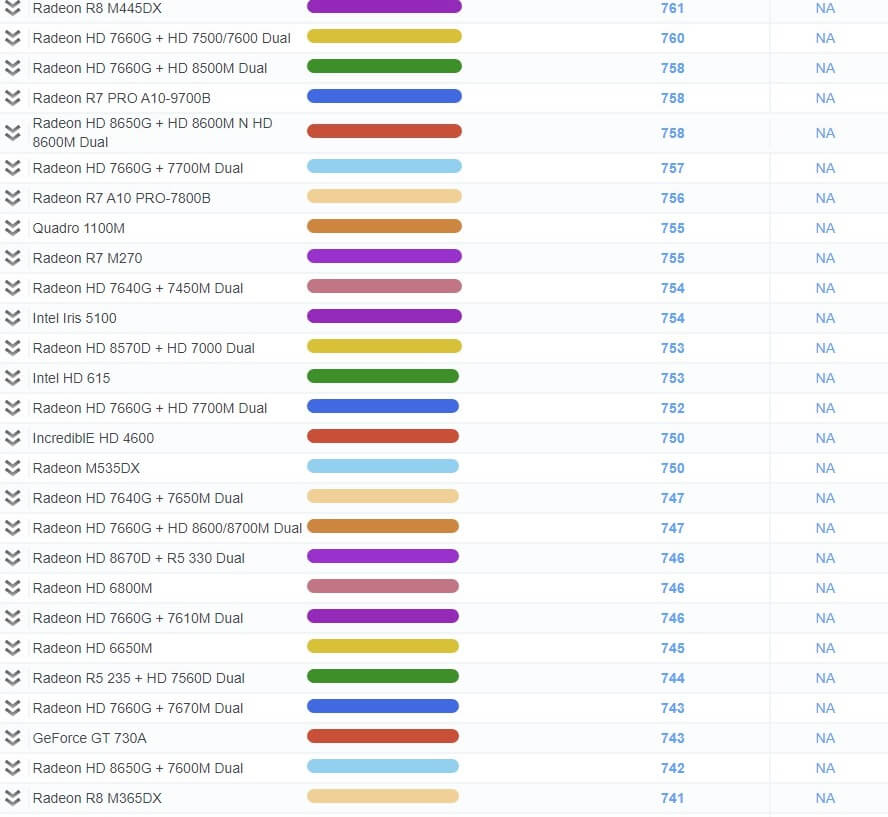Open the Radeon HD 6650M link

tap(92, 649)
